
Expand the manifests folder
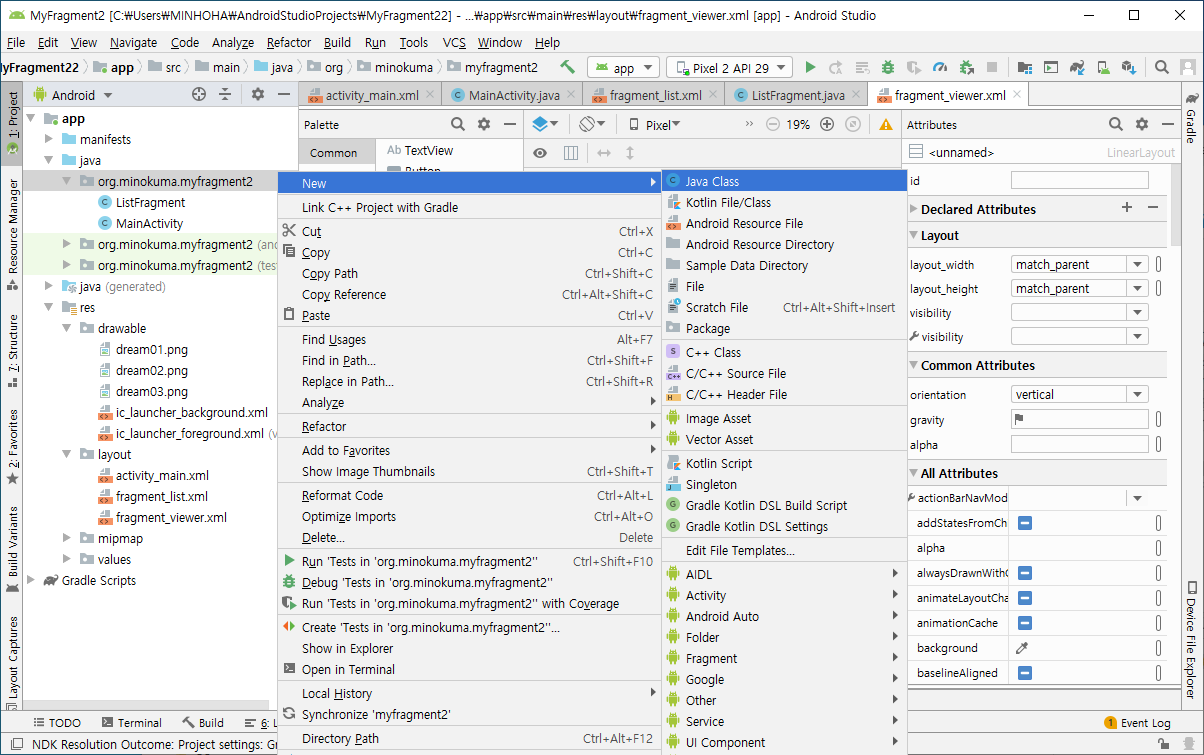(x=48, y=139)
